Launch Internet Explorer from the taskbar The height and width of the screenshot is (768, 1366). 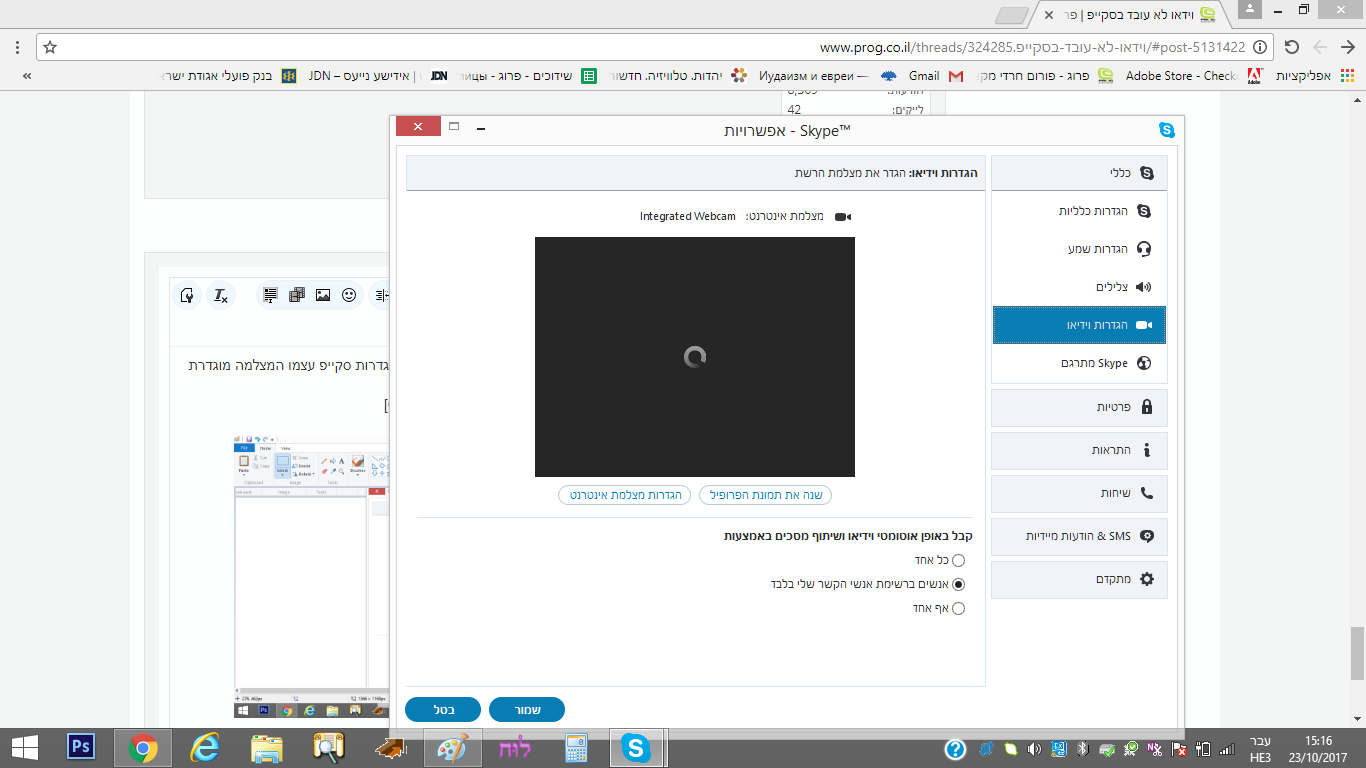(205, 747)
